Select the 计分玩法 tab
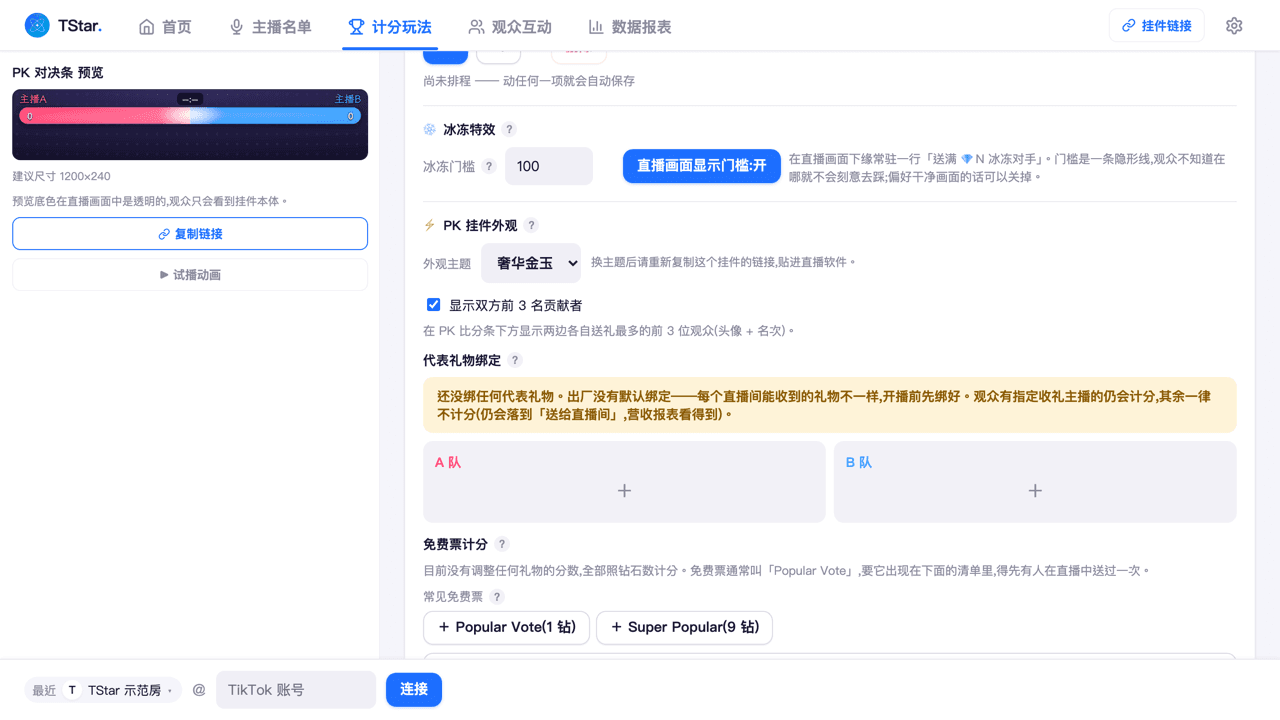The image size is (1280, 720). click(390, 27)
